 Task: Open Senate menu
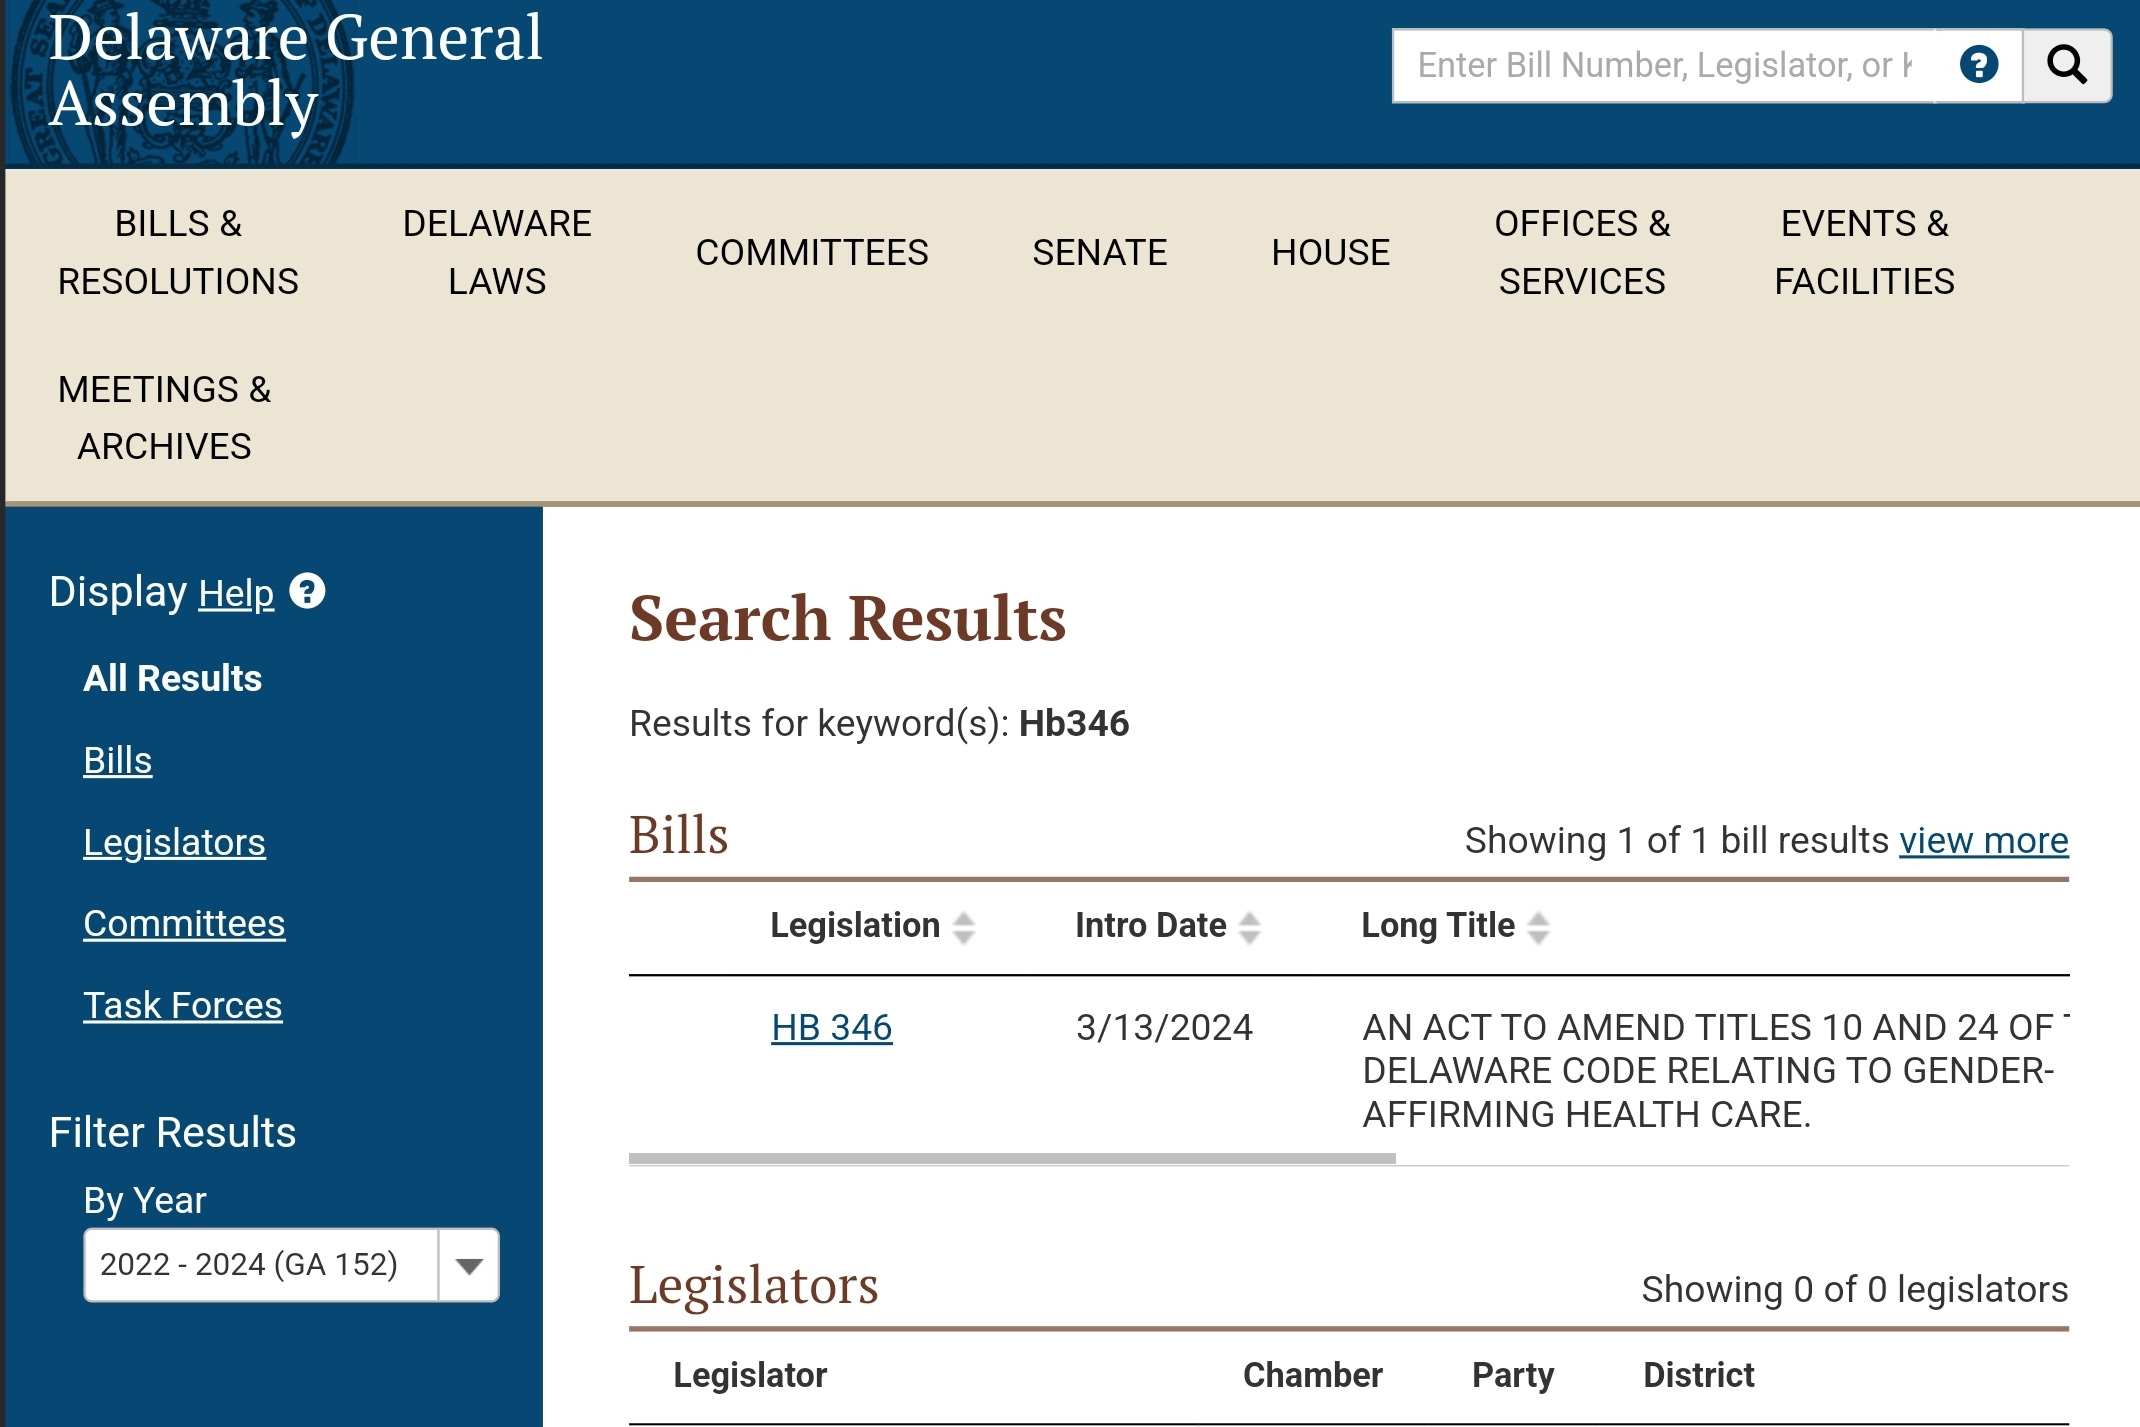tap(1099, 252)
